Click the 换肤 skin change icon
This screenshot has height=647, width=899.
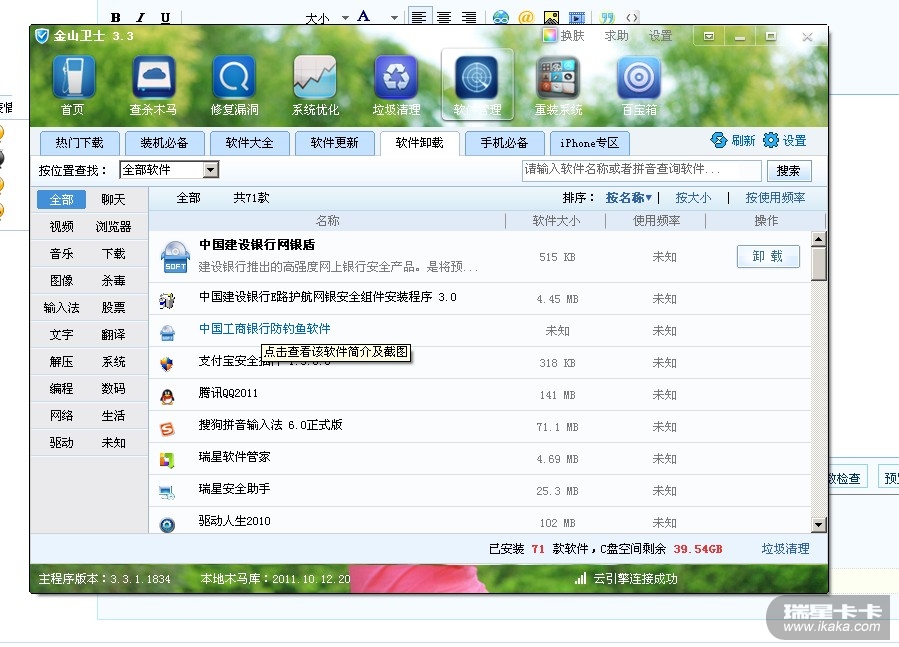[550, 36]
